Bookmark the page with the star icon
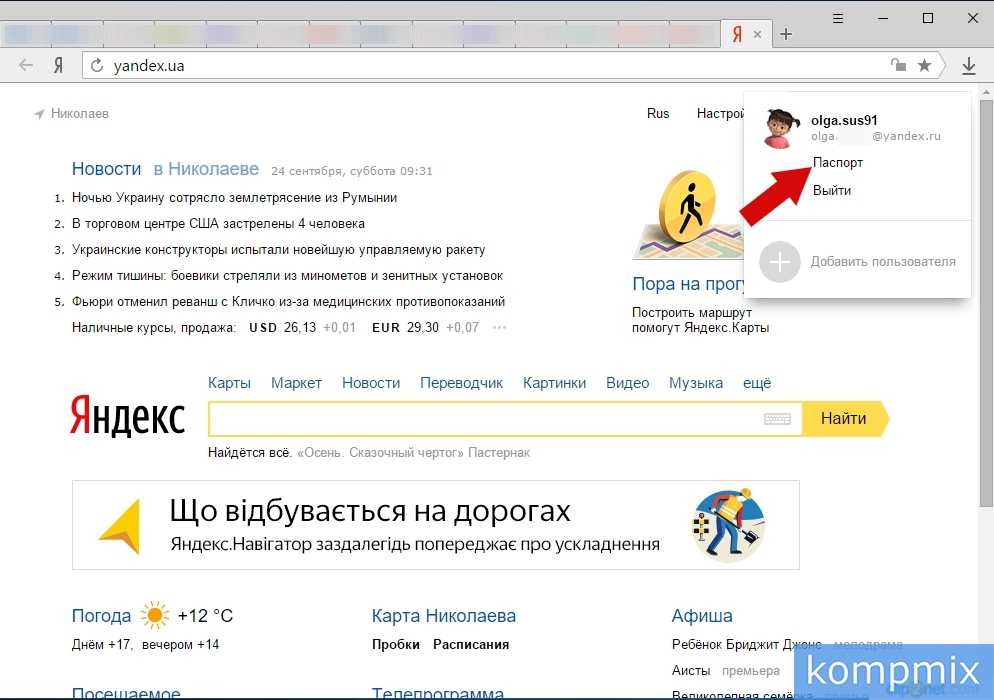The image size is (994, 700). point(925,66)
